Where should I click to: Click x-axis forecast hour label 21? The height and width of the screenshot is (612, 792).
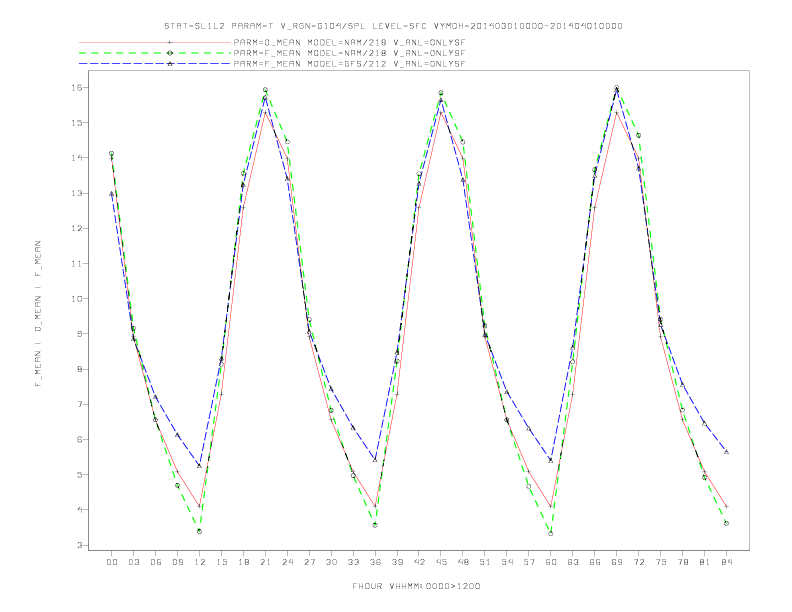pyautogui.click(x=265, y=562)
